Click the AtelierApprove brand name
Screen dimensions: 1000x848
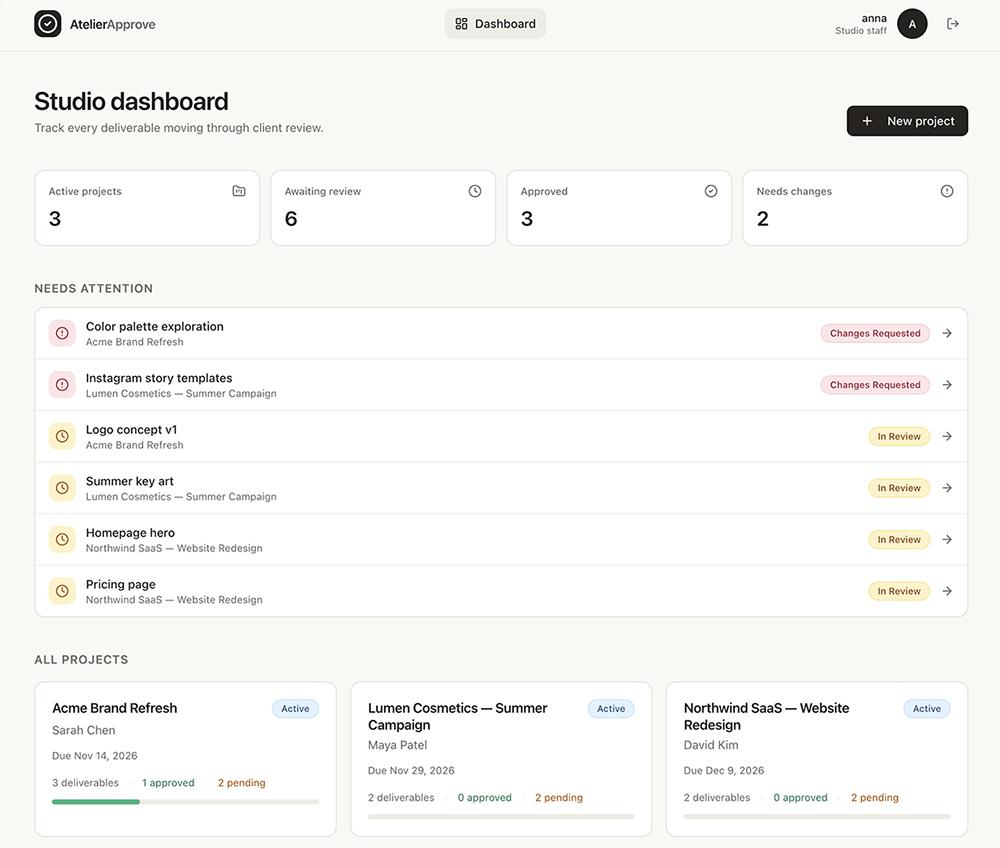[112, 24]
